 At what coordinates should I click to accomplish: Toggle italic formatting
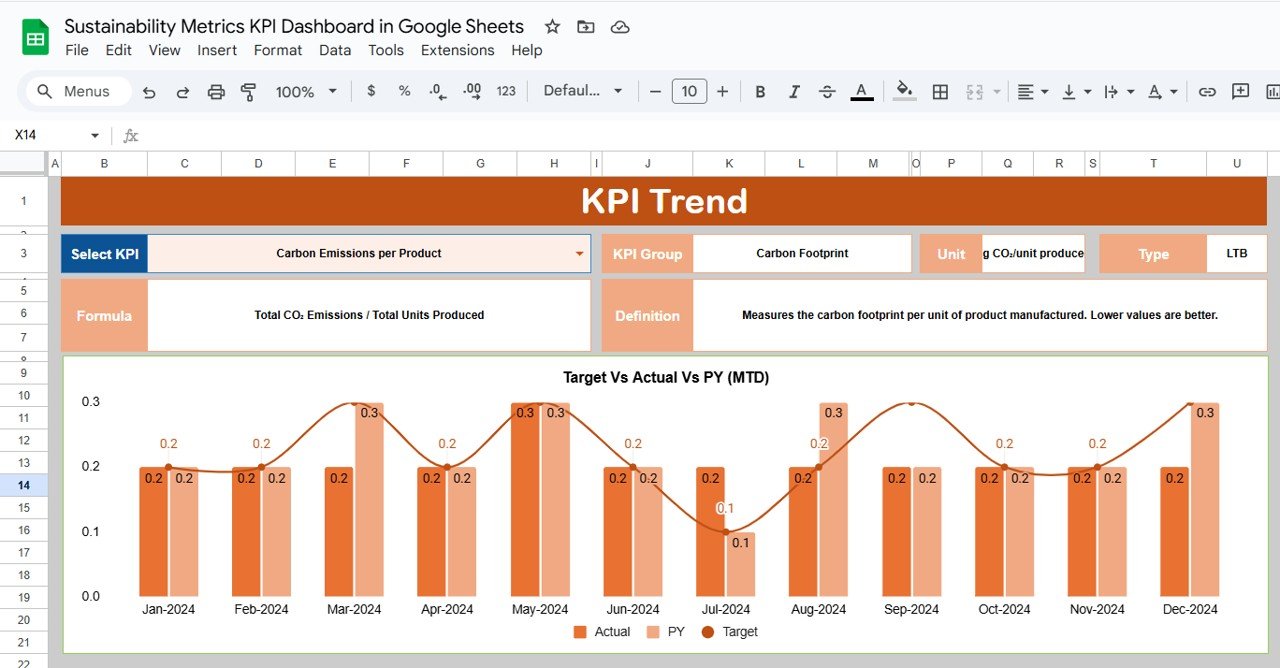pos(793,91)
